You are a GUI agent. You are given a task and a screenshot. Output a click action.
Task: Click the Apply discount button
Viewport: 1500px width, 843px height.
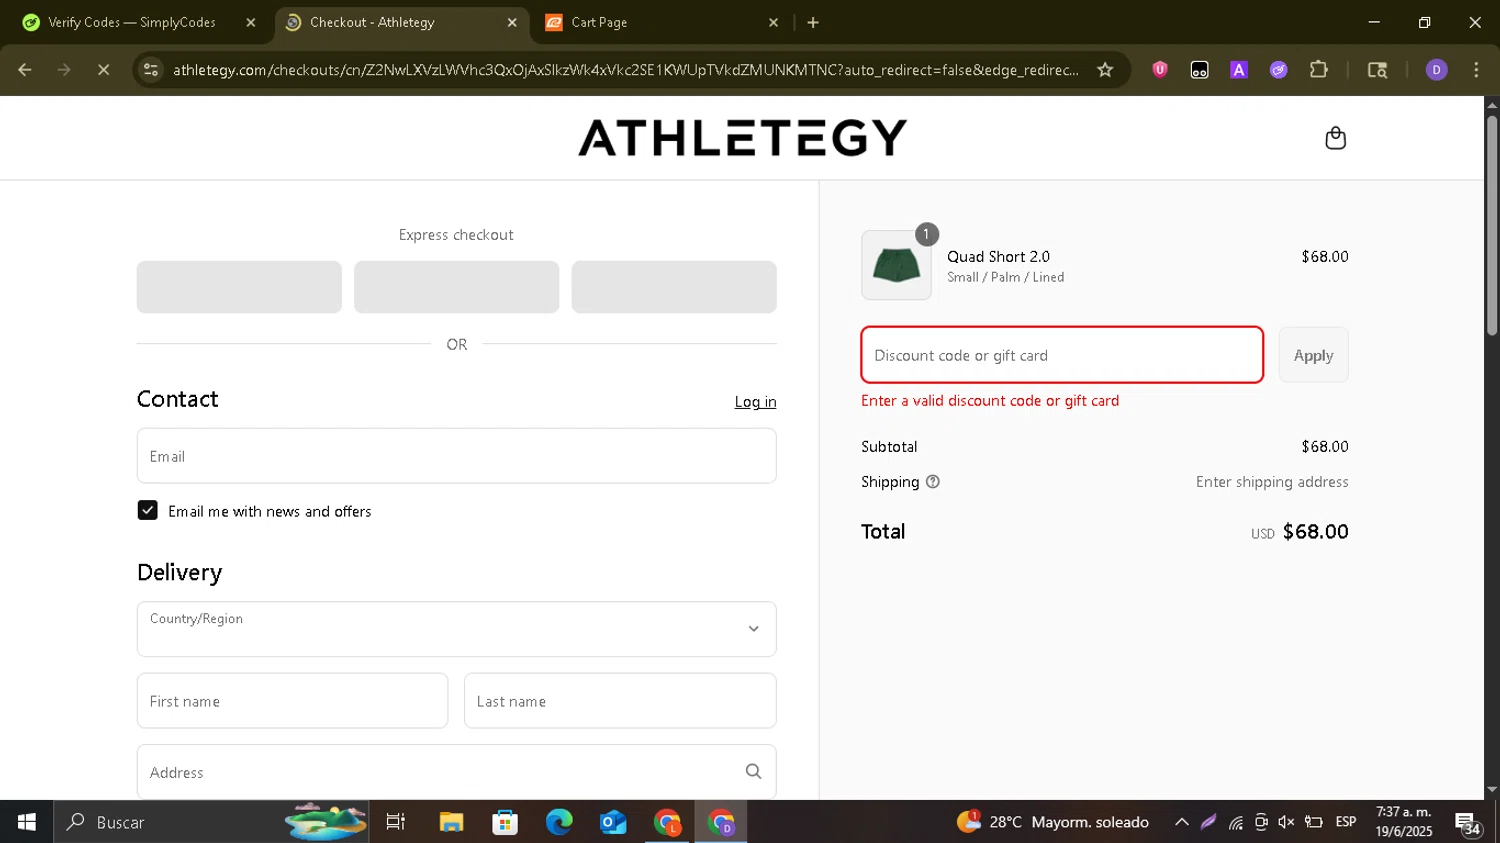tap(1313, 355)
